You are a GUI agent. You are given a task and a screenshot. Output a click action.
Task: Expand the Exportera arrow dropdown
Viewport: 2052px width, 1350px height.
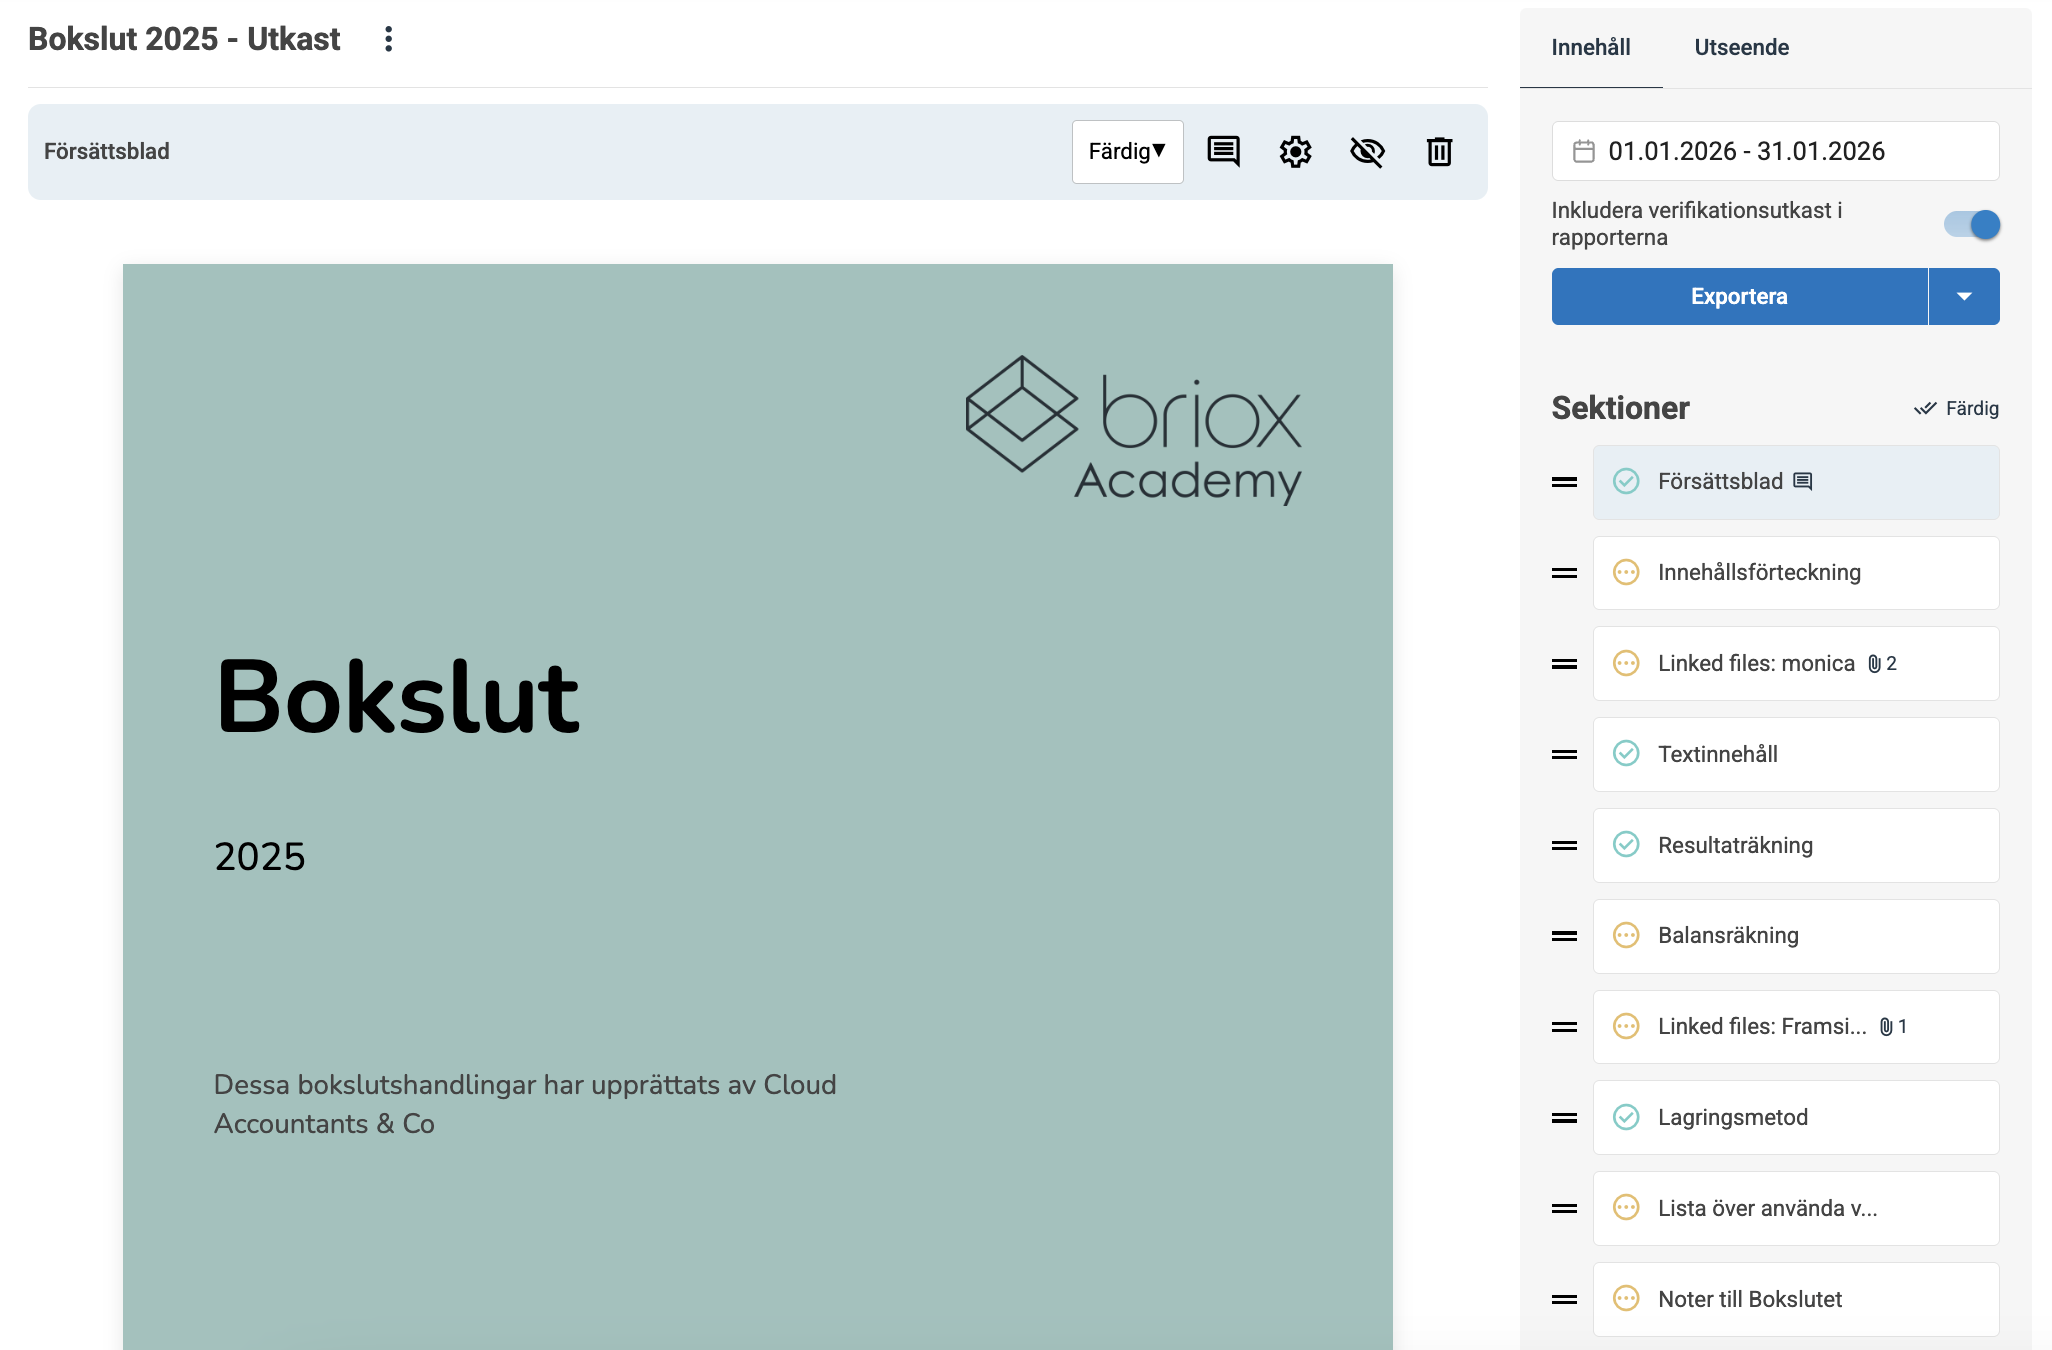click(1964, 296)
